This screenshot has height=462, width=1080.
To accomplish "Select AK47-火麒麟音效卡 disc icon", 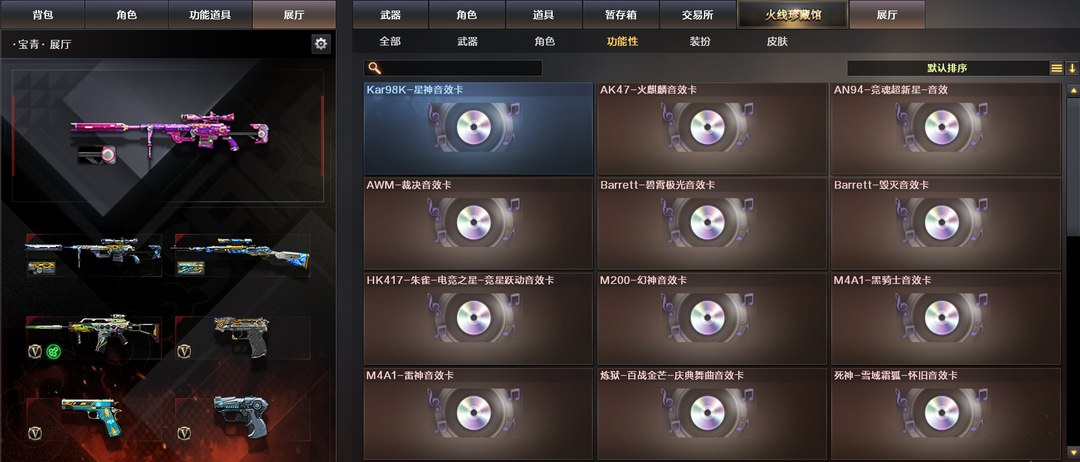I will (x=707, y=127).
